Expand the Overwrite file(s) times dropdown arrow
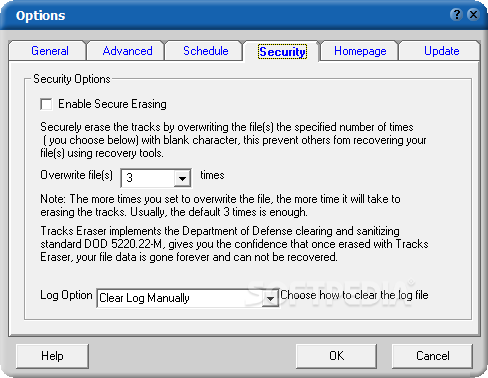The width and height of the screenshot is (488, 378). [x=182, y=178]
